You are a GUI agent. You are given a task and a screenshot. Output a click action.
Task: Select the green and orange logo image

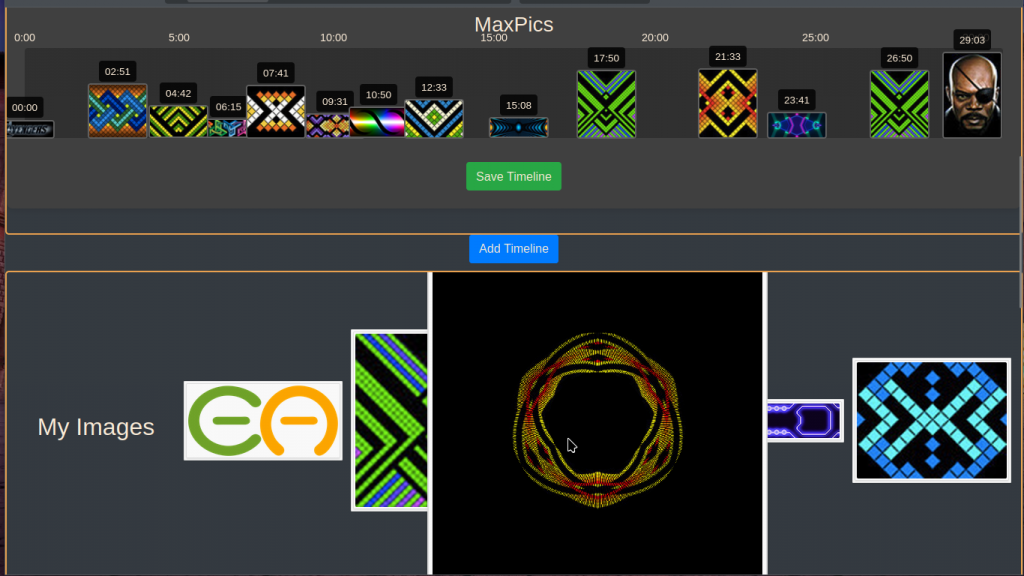263,421
